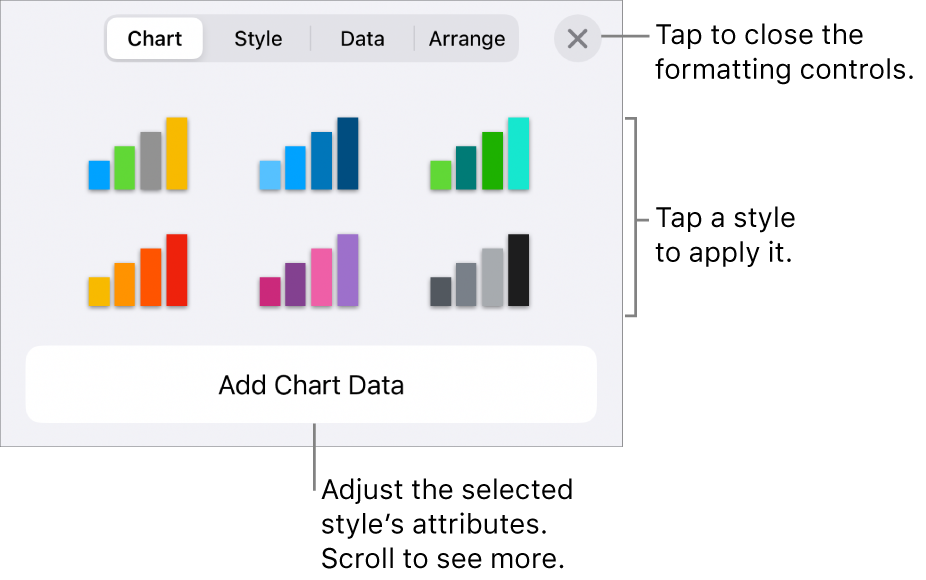Apply the all-blue chart style
The height and width of the screenshot is (580, 926).
coord(308,155)
